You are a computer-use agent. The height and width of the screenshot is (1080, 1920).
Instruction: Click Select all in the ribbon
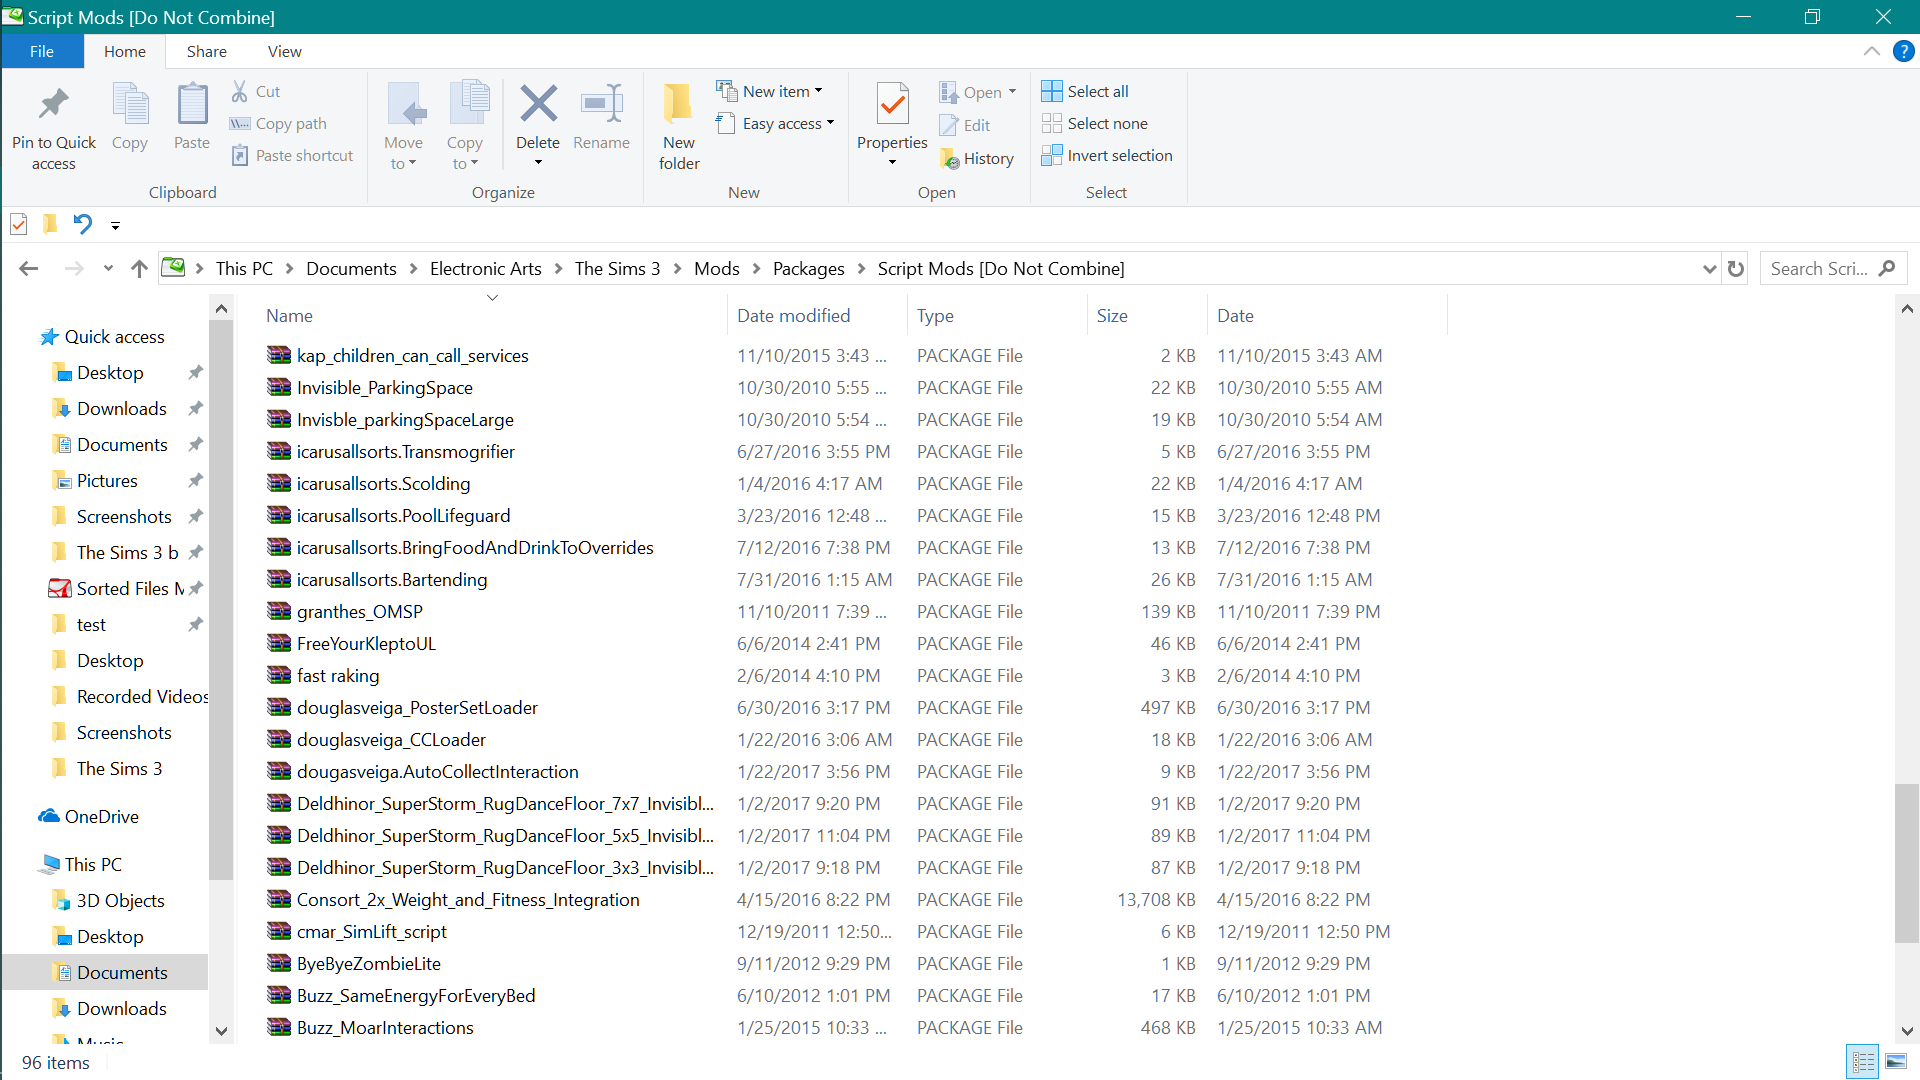[x=1085, y=91]
